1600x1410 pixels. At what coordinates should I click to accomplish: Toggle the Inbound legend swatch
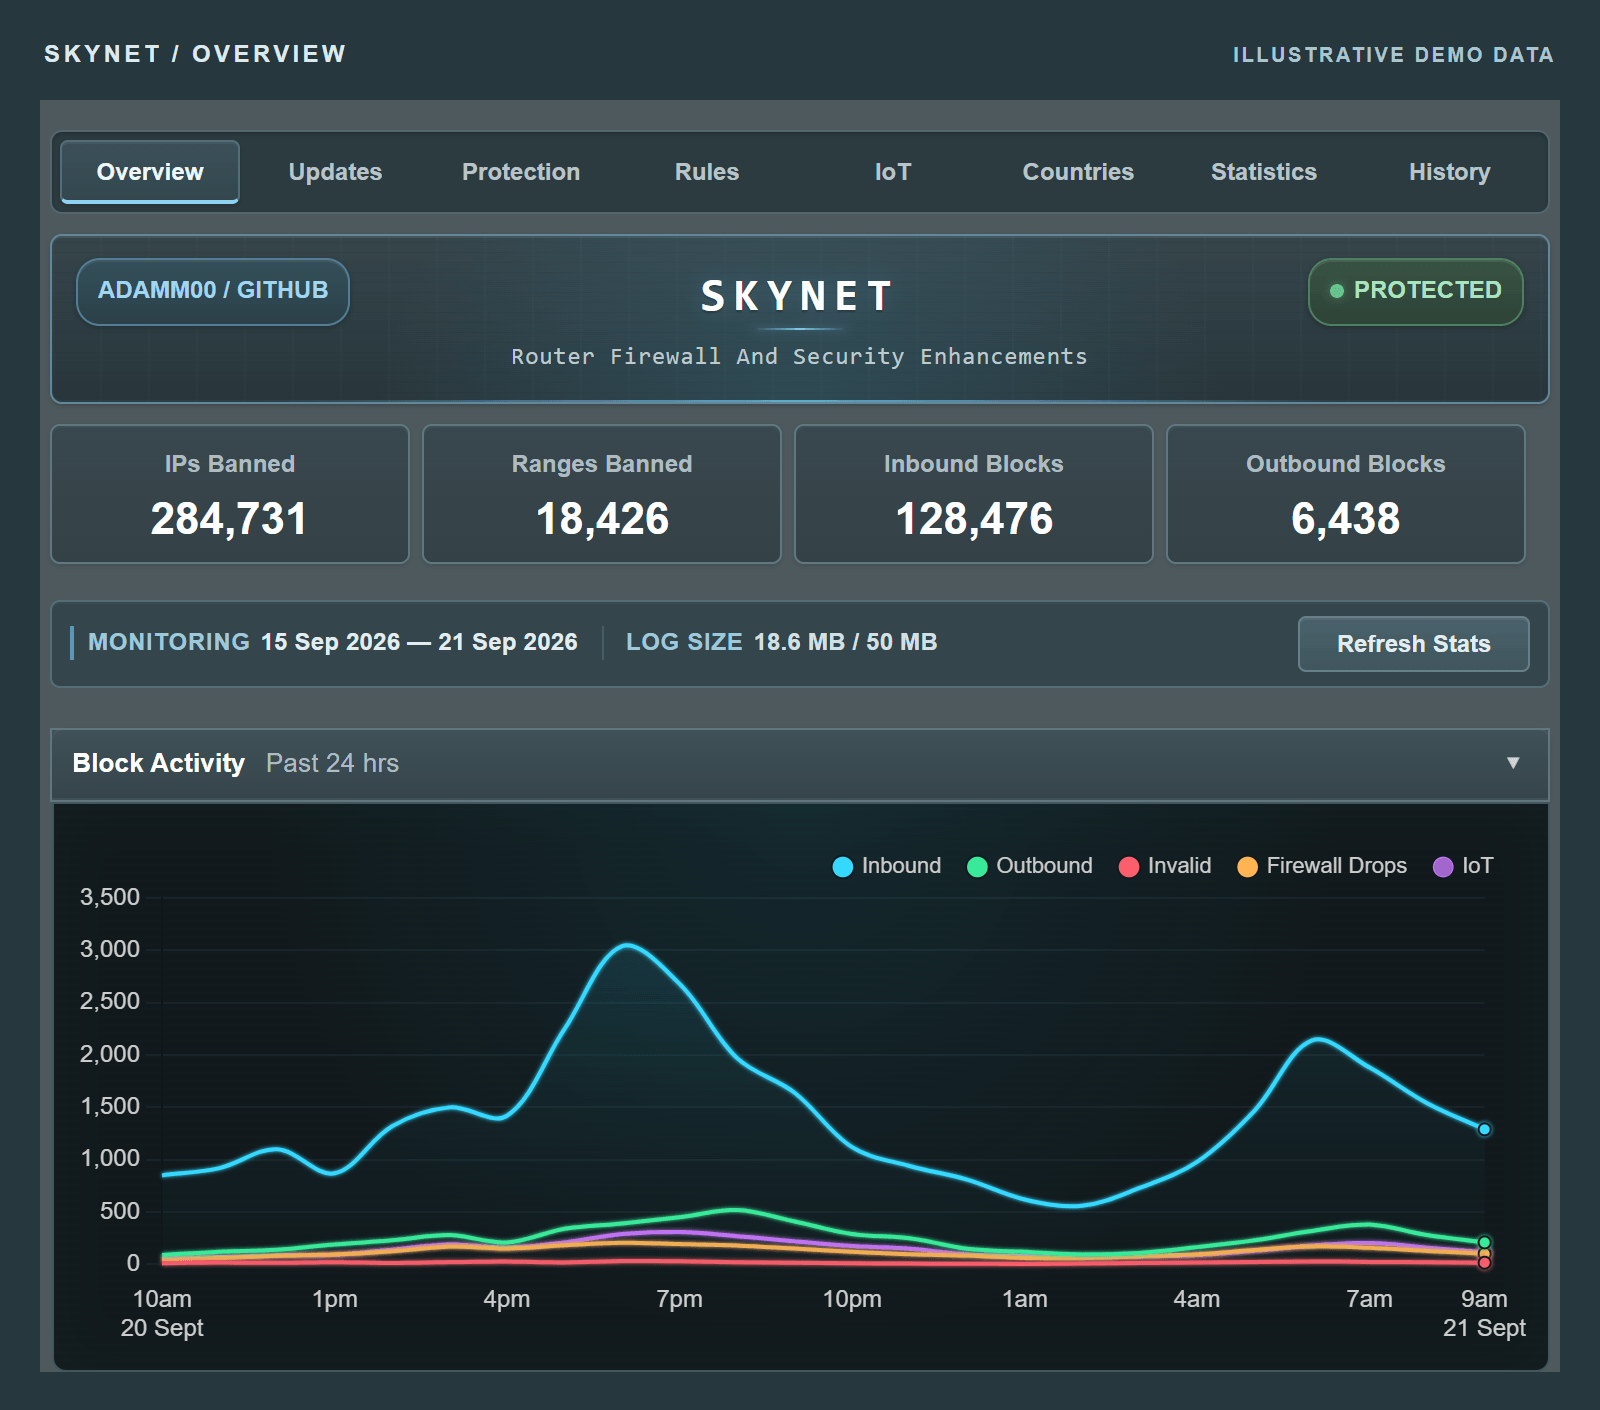point(843,867)
